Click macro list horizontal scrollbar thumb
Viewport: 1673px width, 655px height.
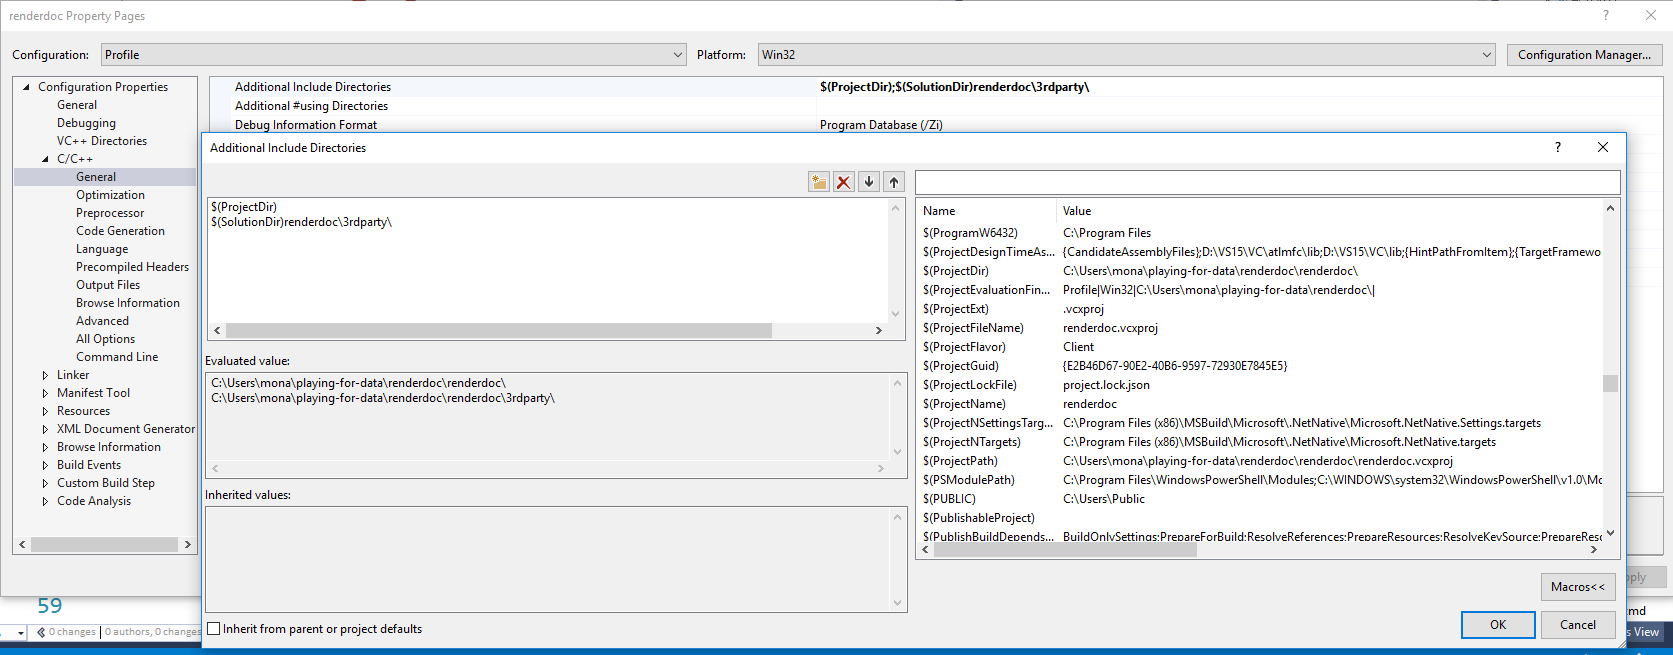(x=1065, y=549)
